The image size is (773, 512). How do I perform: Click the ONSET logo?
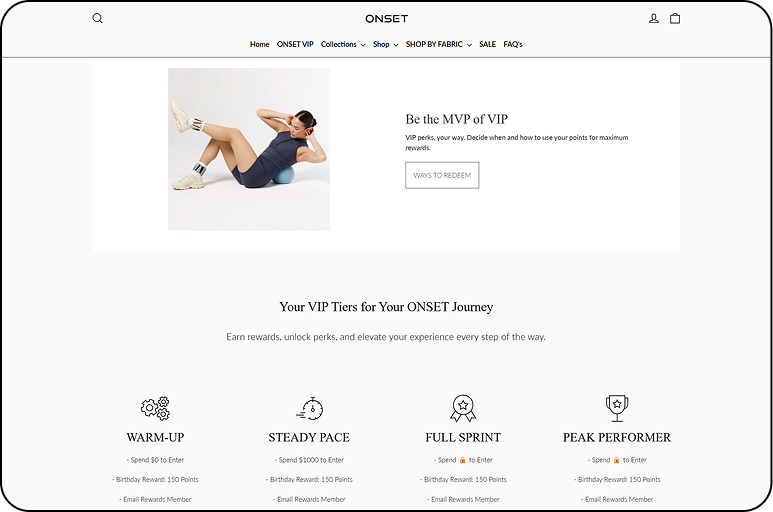(x=386, y=19)
